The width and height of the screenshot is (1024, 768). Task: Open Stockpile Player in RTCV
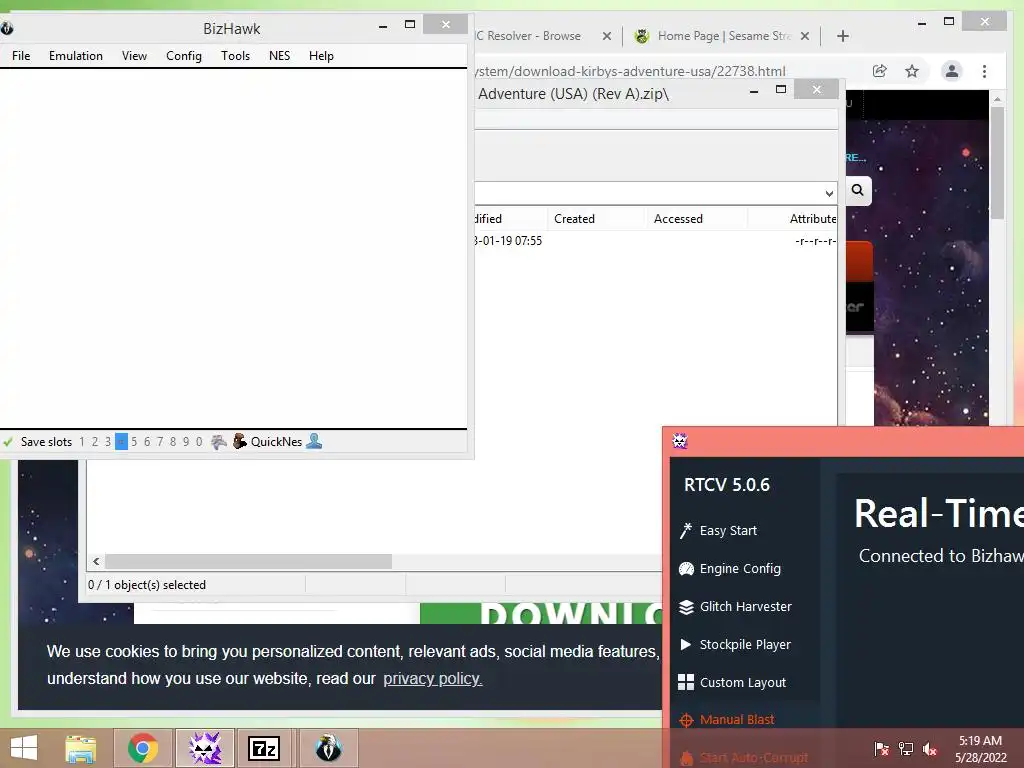[745, 645]
